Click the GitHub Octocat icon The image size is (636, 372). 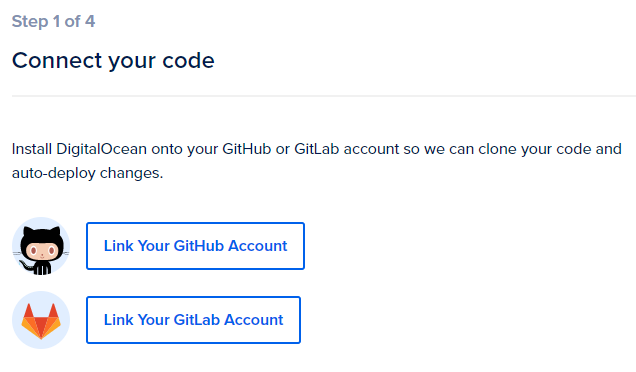coord(41,246)
